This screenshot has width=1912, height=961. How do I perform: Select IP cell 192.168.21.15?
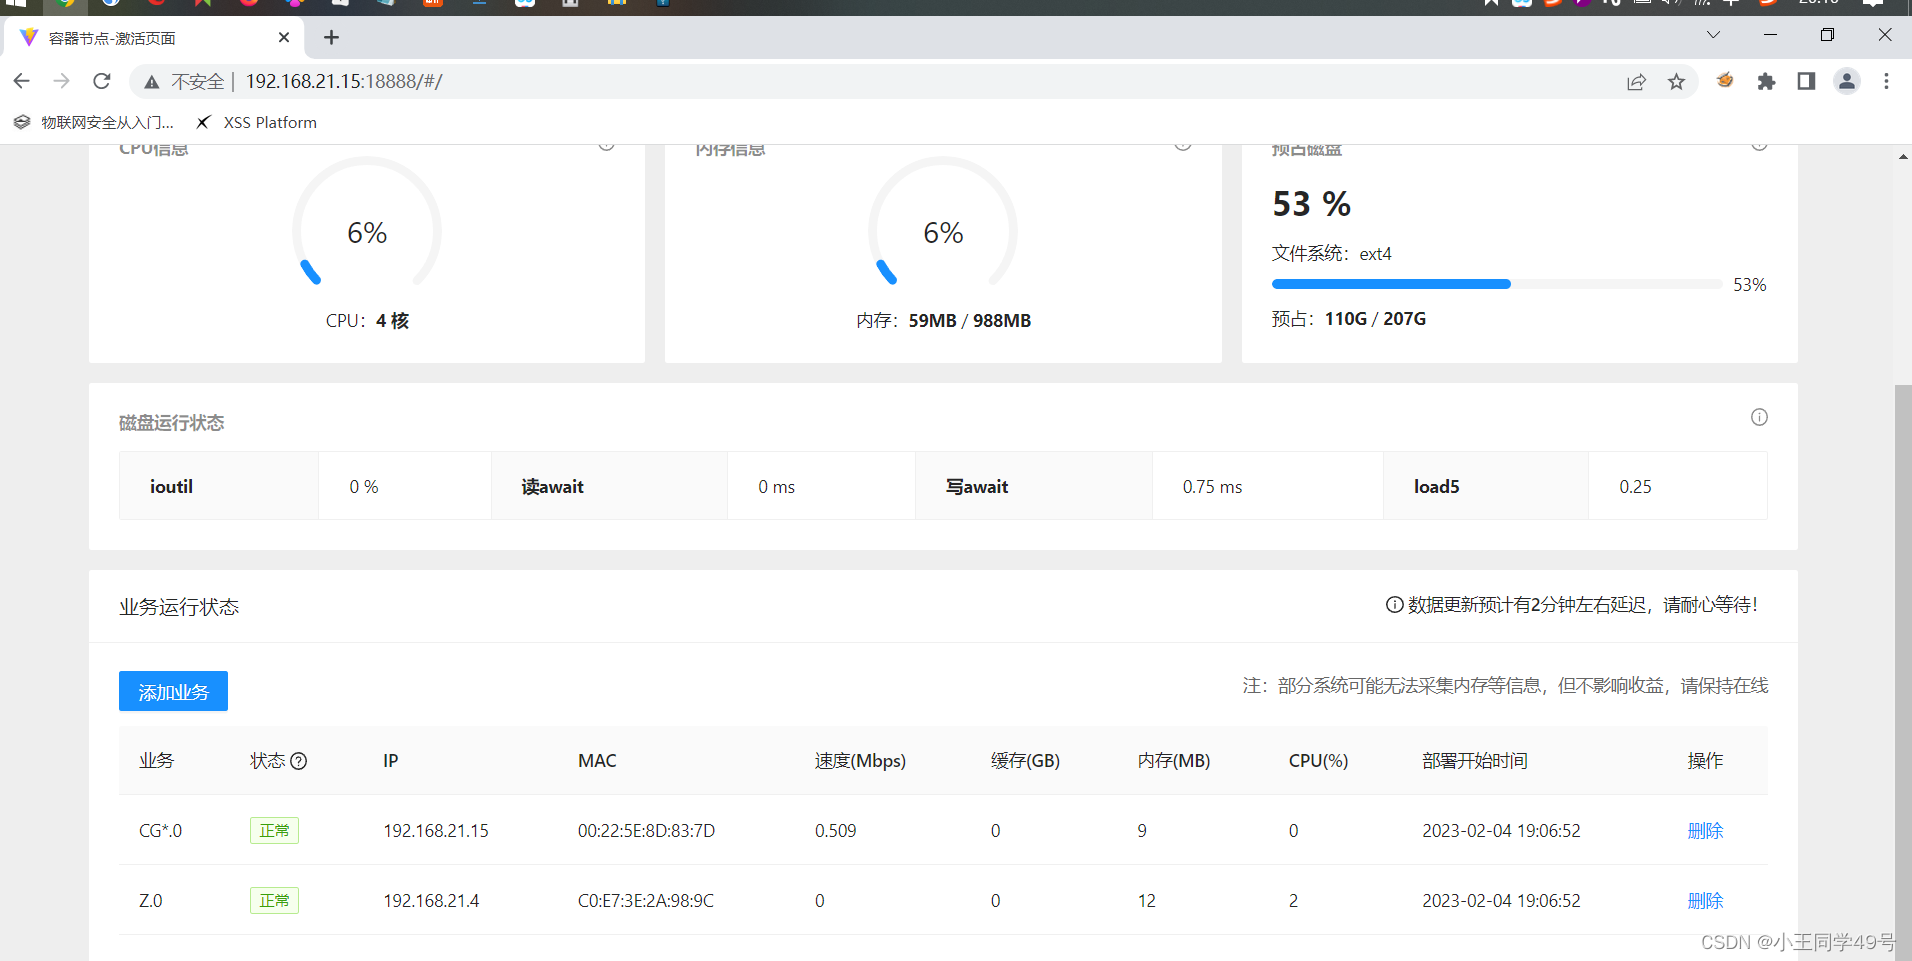[436, 830]
